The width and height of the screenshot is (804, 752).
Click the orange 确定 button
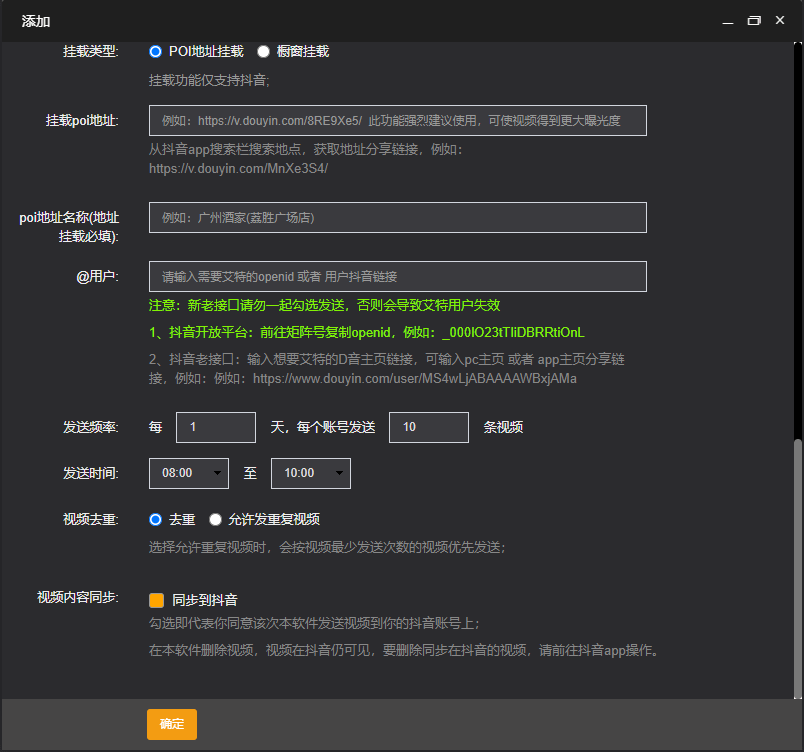[172, 724]
